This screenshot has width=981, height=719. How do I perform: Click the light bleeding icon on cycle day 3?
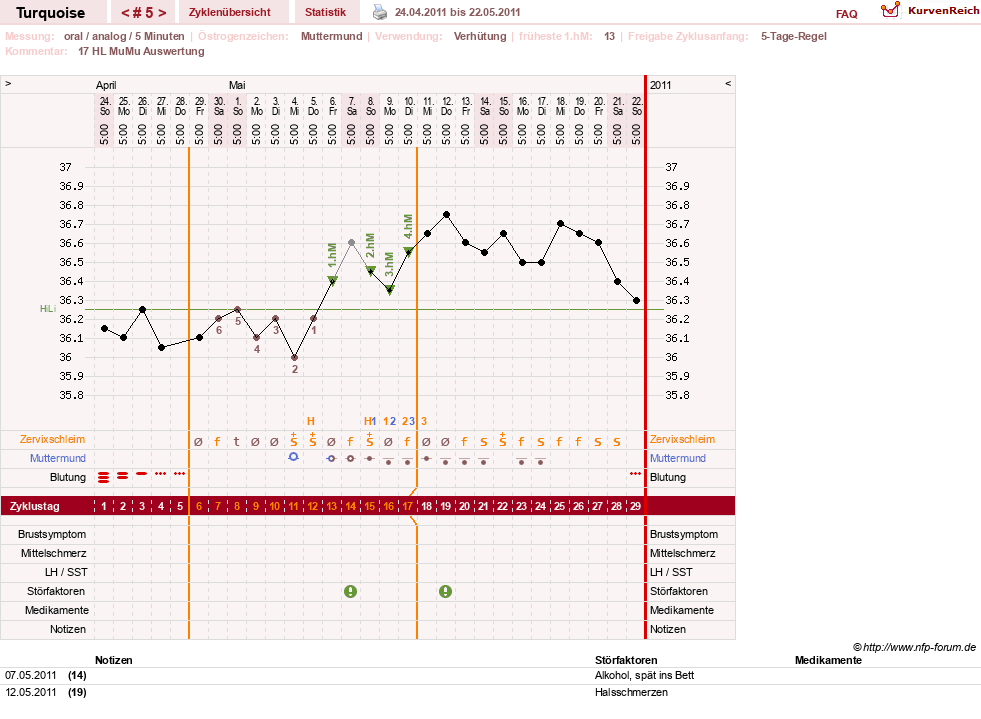tap(141, 474)
